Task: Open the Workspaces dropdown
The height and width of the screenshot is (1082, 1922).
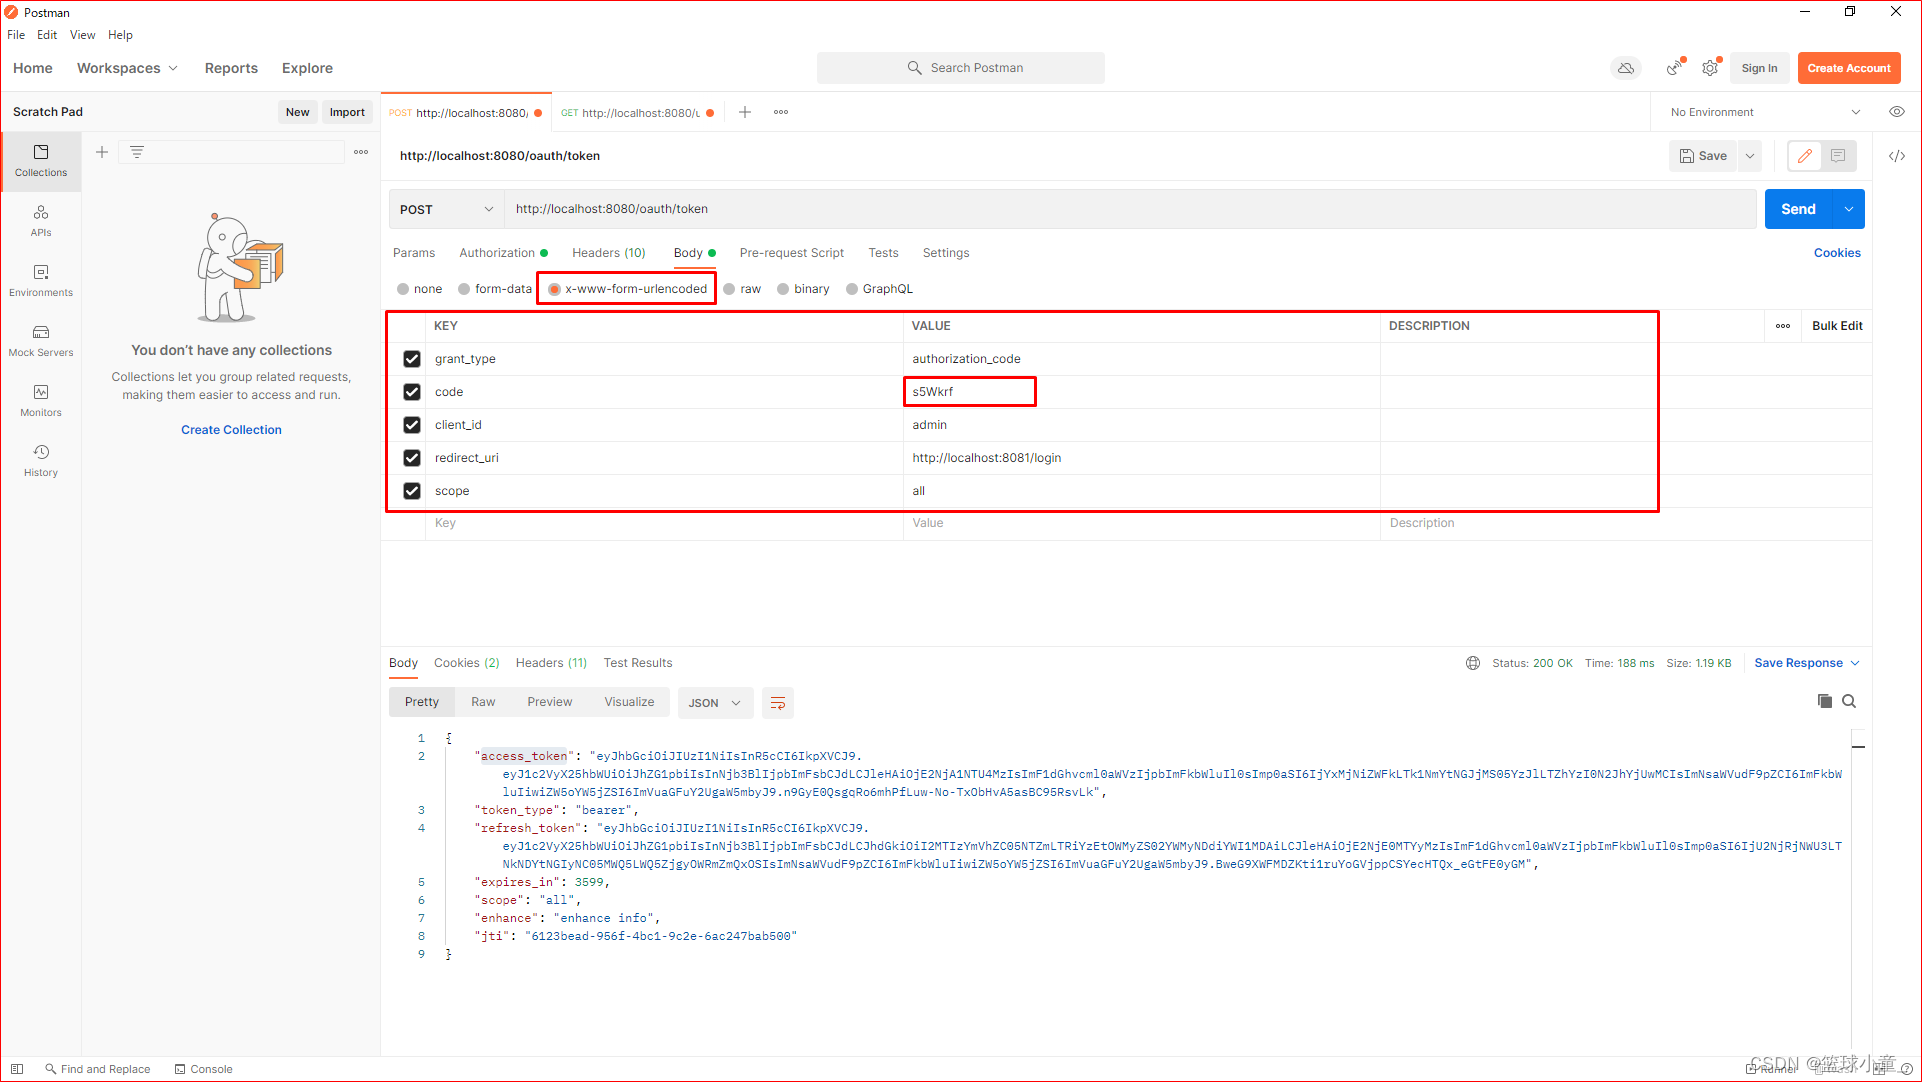Action: [127, 68]
